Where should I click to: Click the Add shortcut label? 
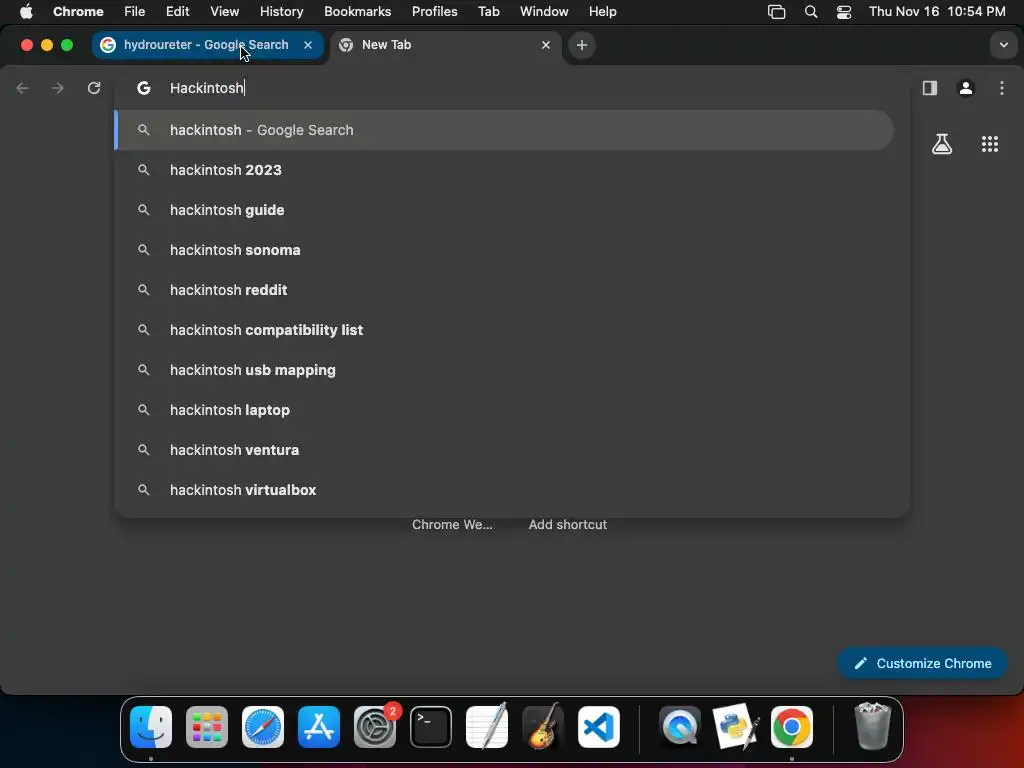pos(568,524)
